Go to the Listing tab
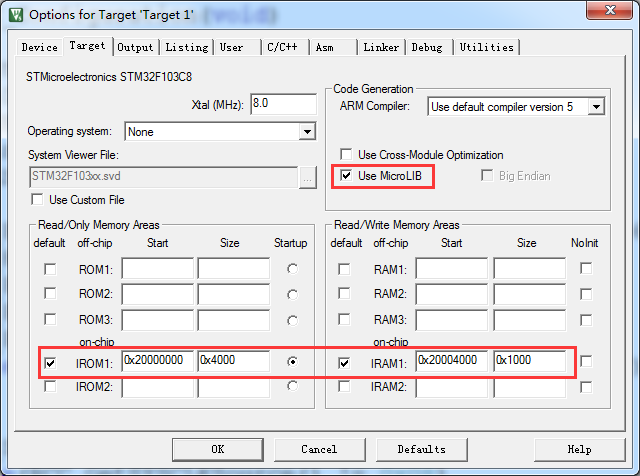Screen dimensions: 640x476 tap(187, 47)
